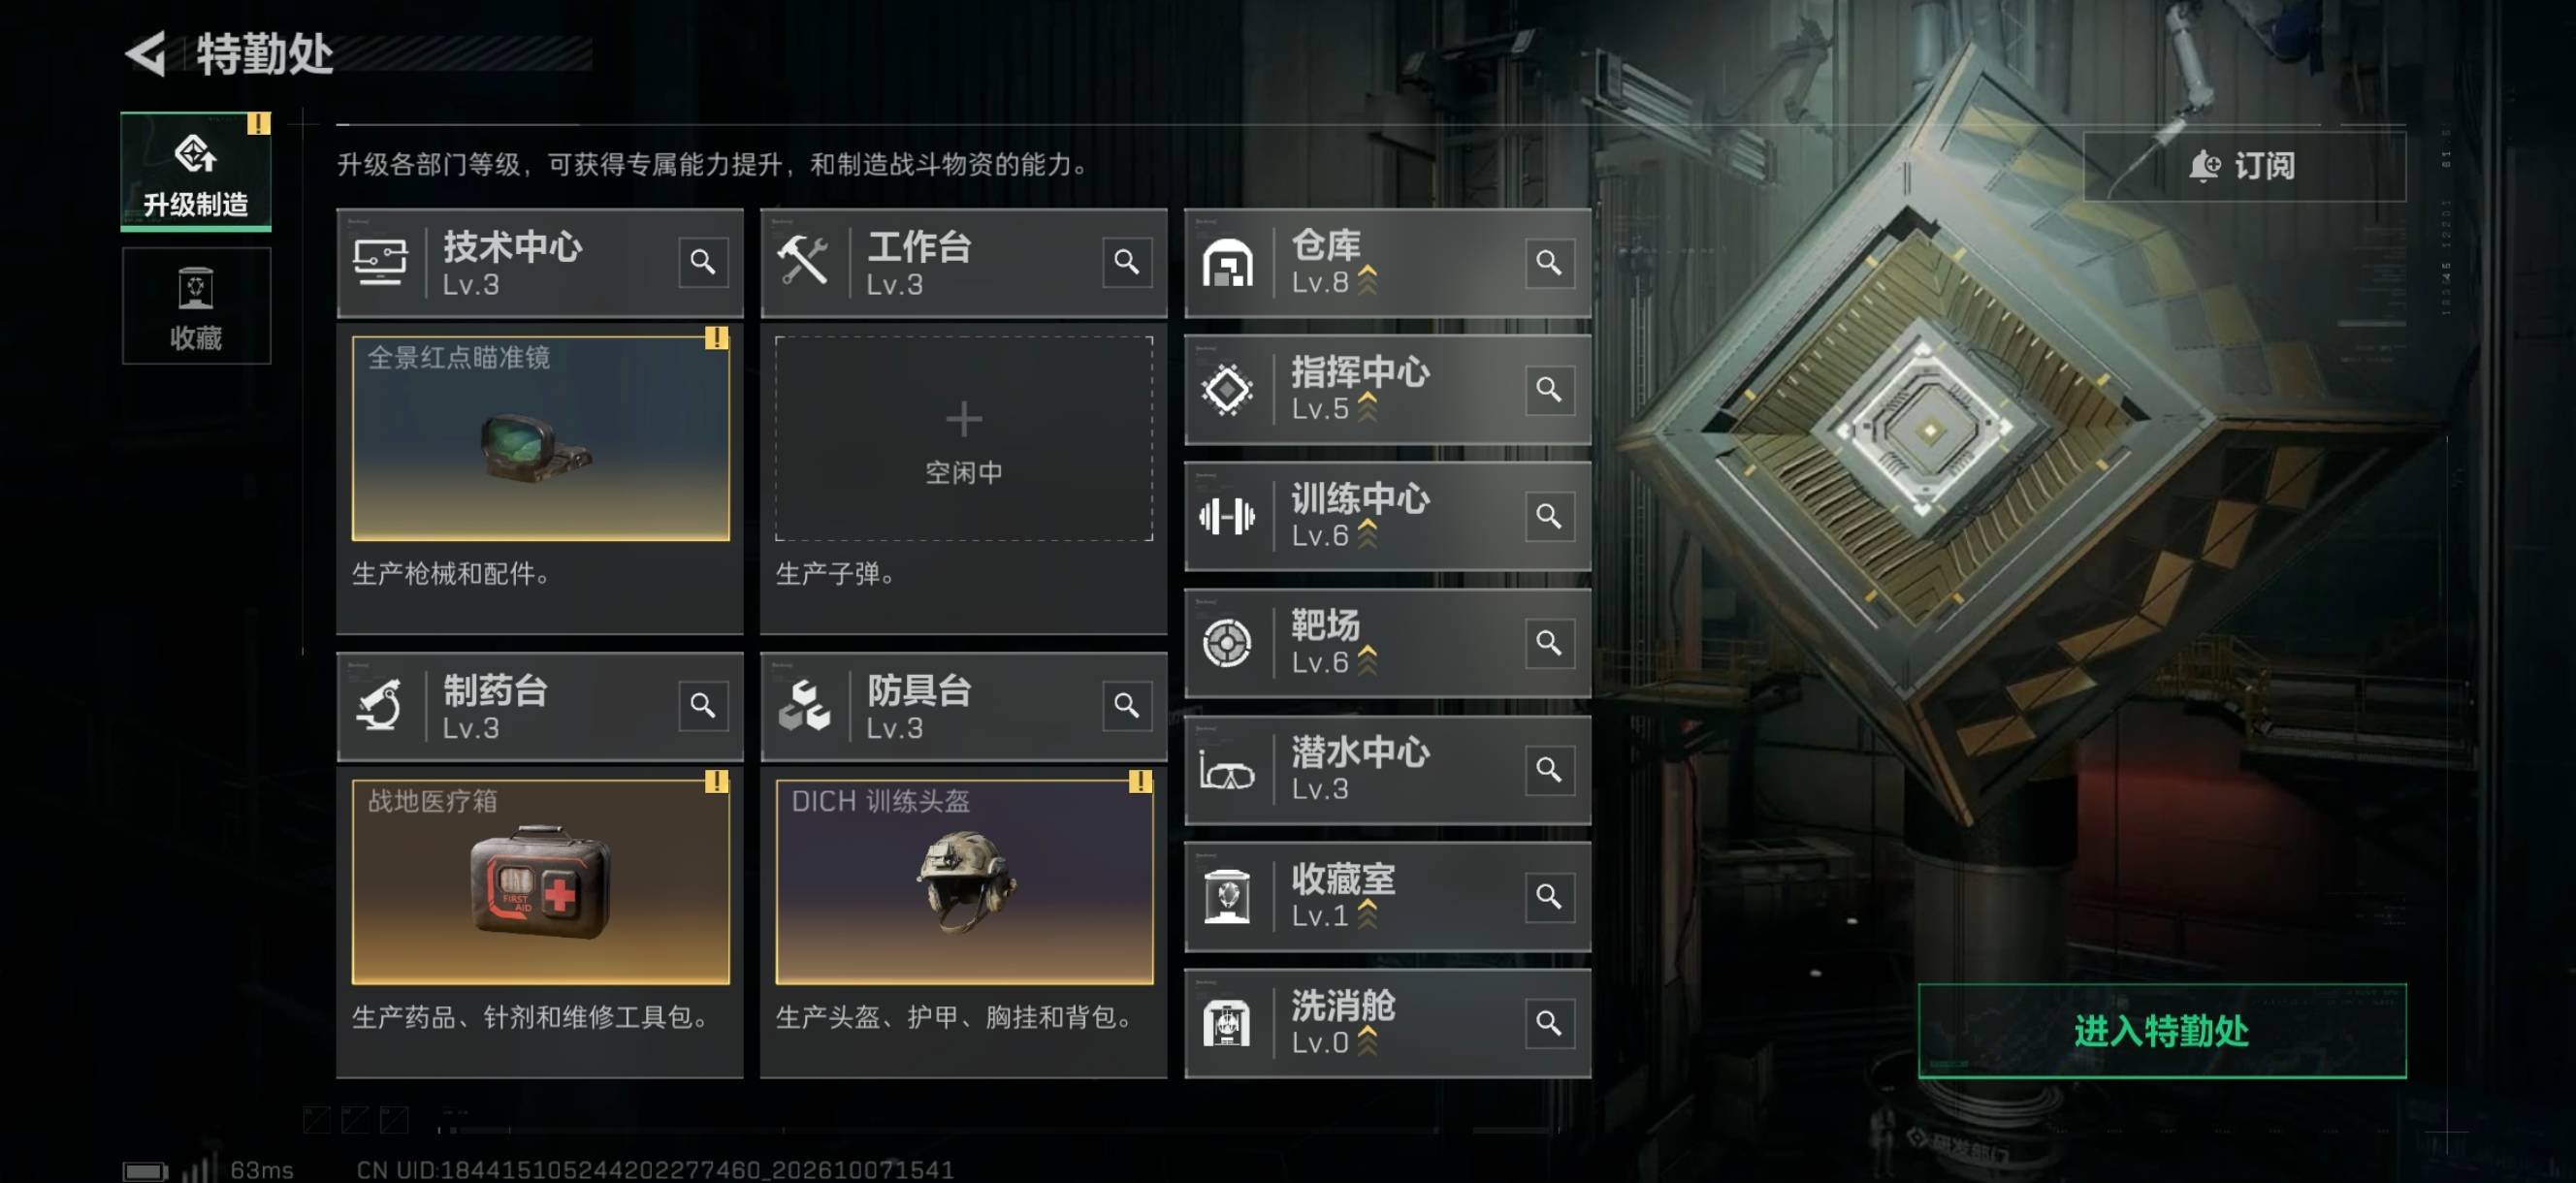This screenshot has height=1183, width=2576.
Task: Click the 训练中心 dumbbell icon
Action: [1227, 516]
